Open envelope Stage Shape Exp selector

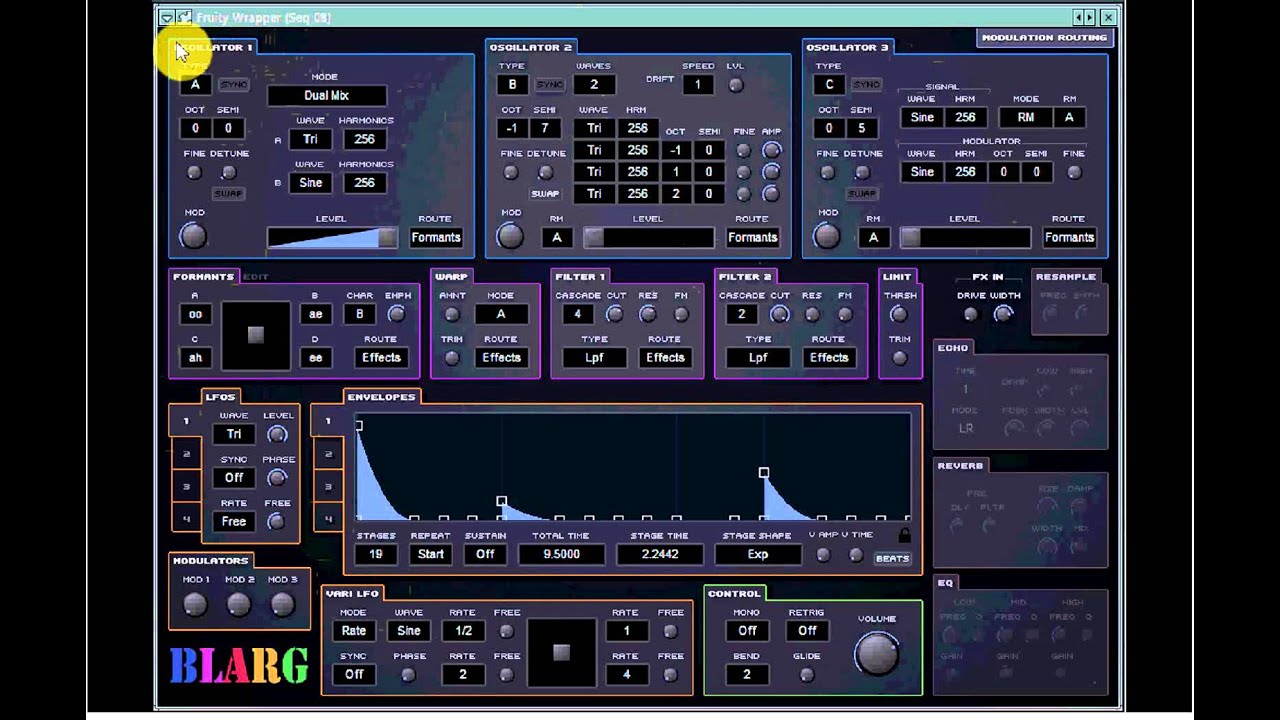click(x=758, y=554)
